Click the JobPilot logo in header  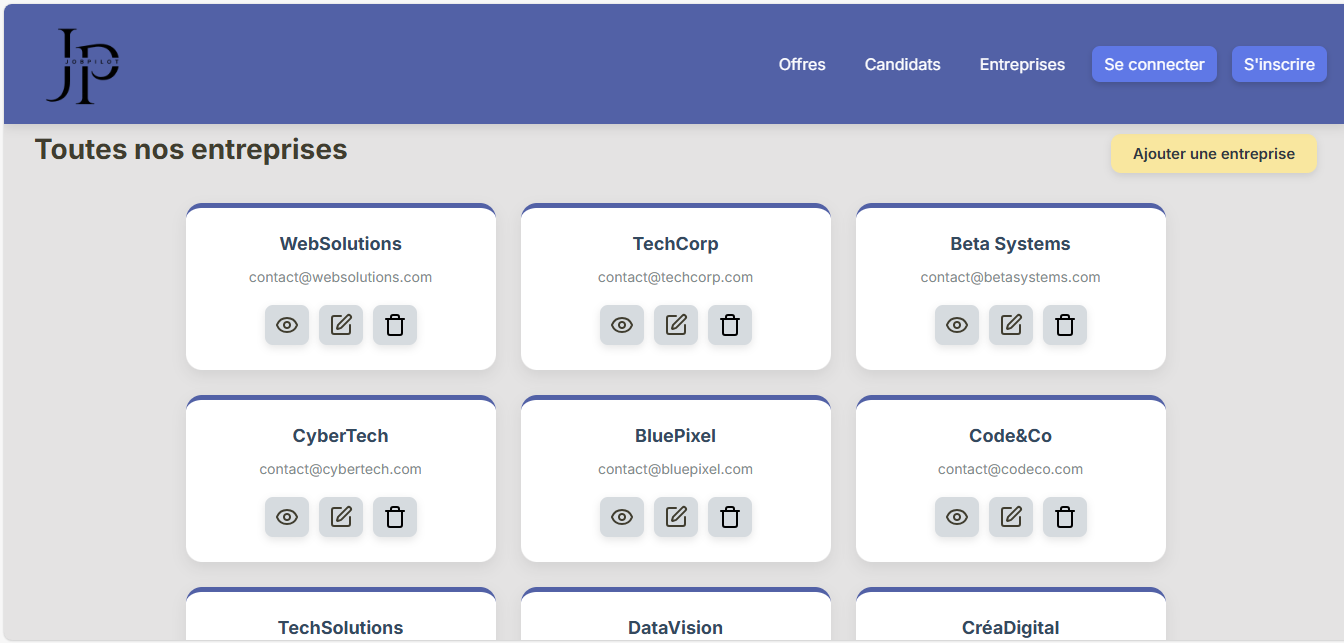pos(83,66)
